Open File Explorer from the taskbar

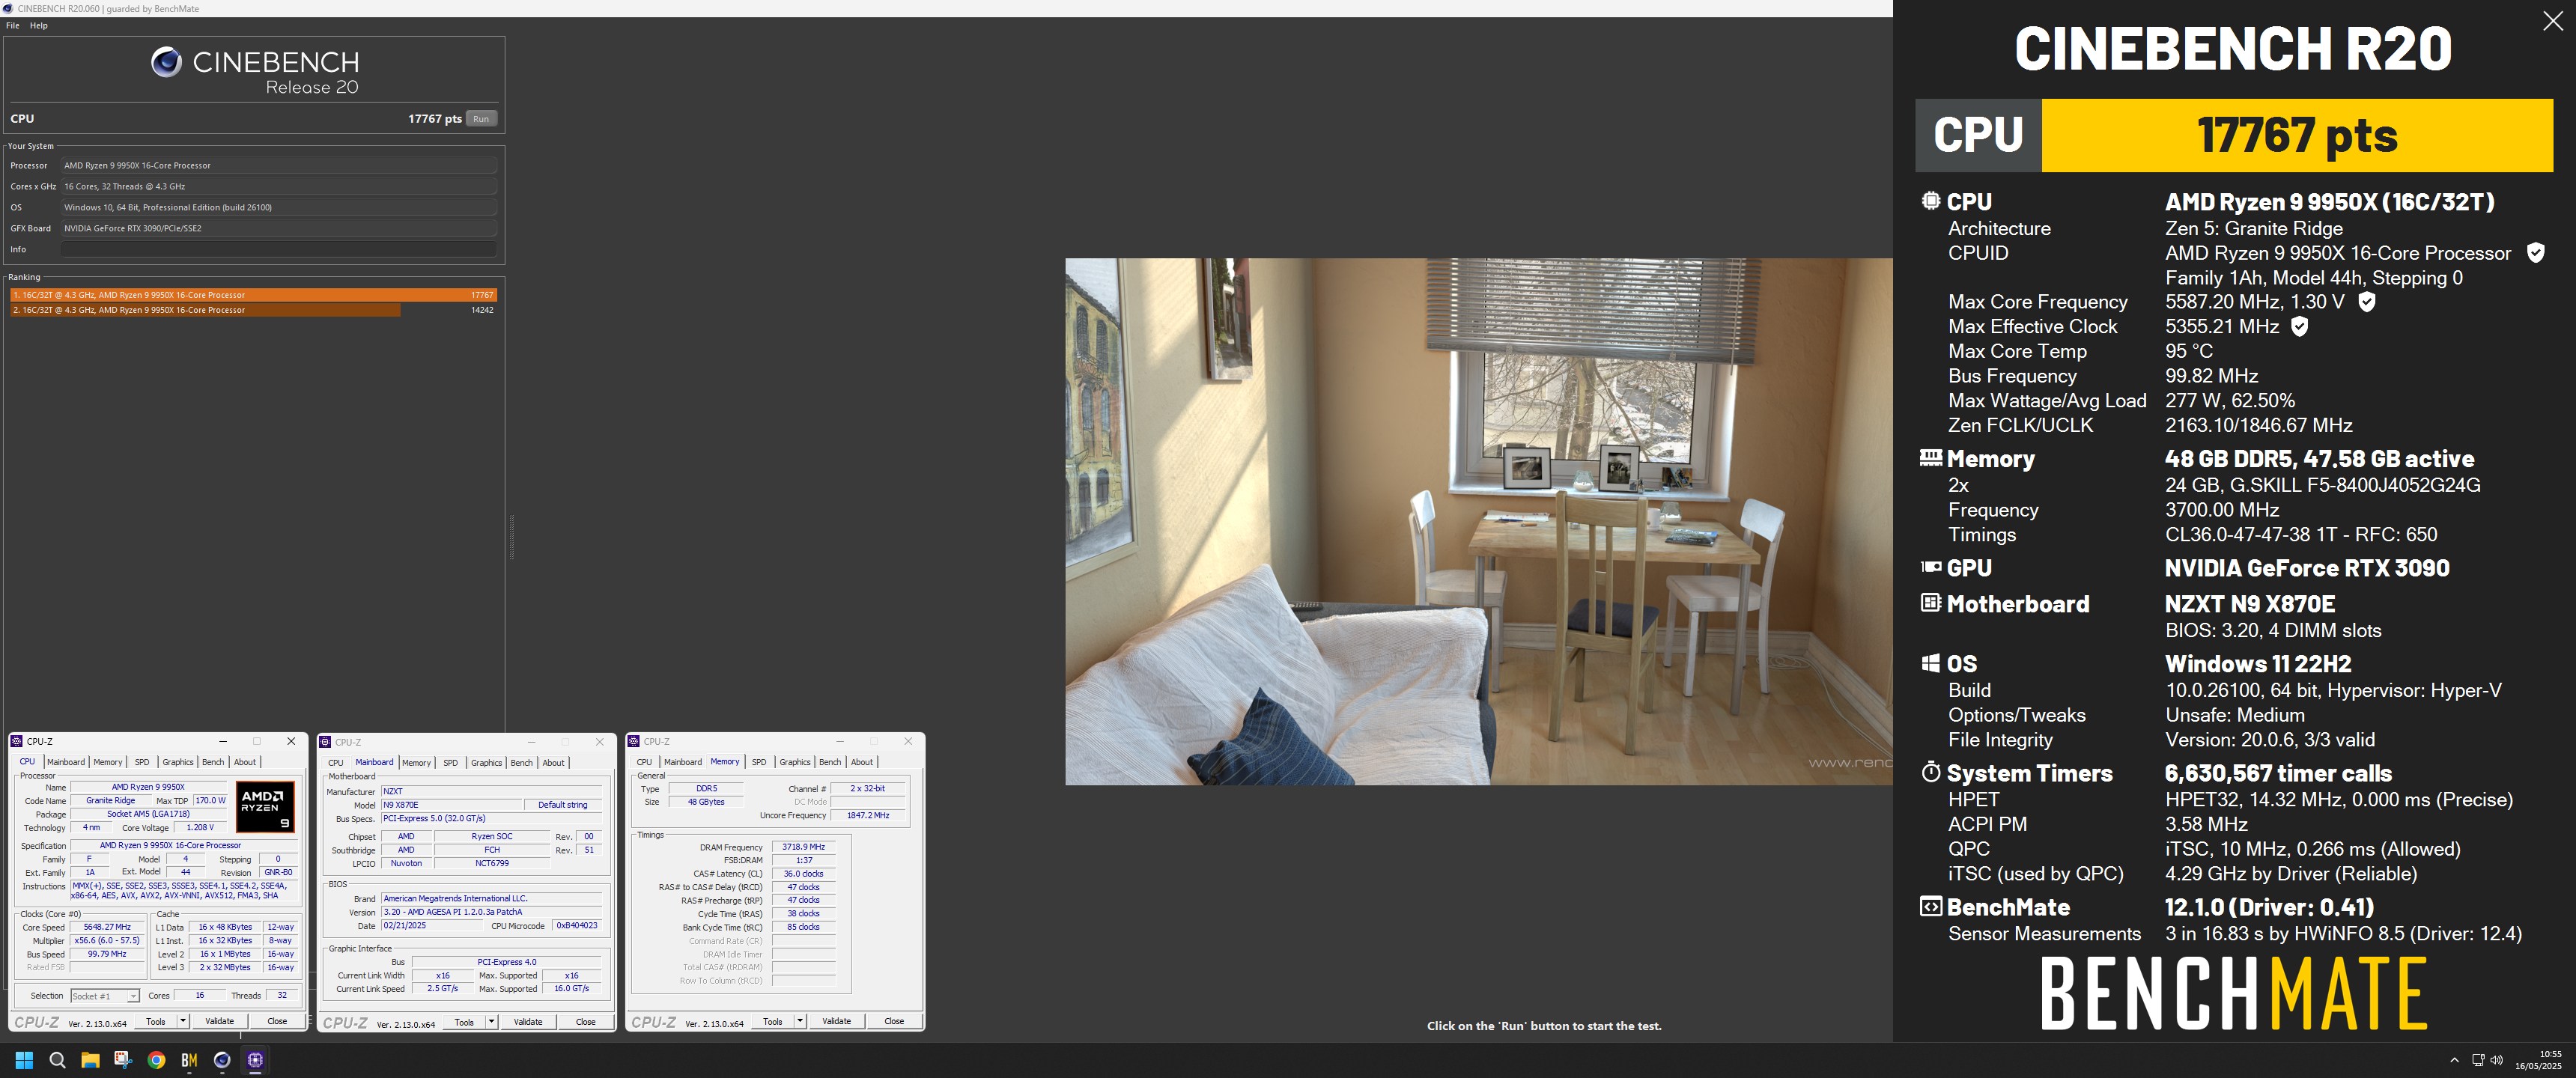pyautogui.click(x=90, y=1060)
